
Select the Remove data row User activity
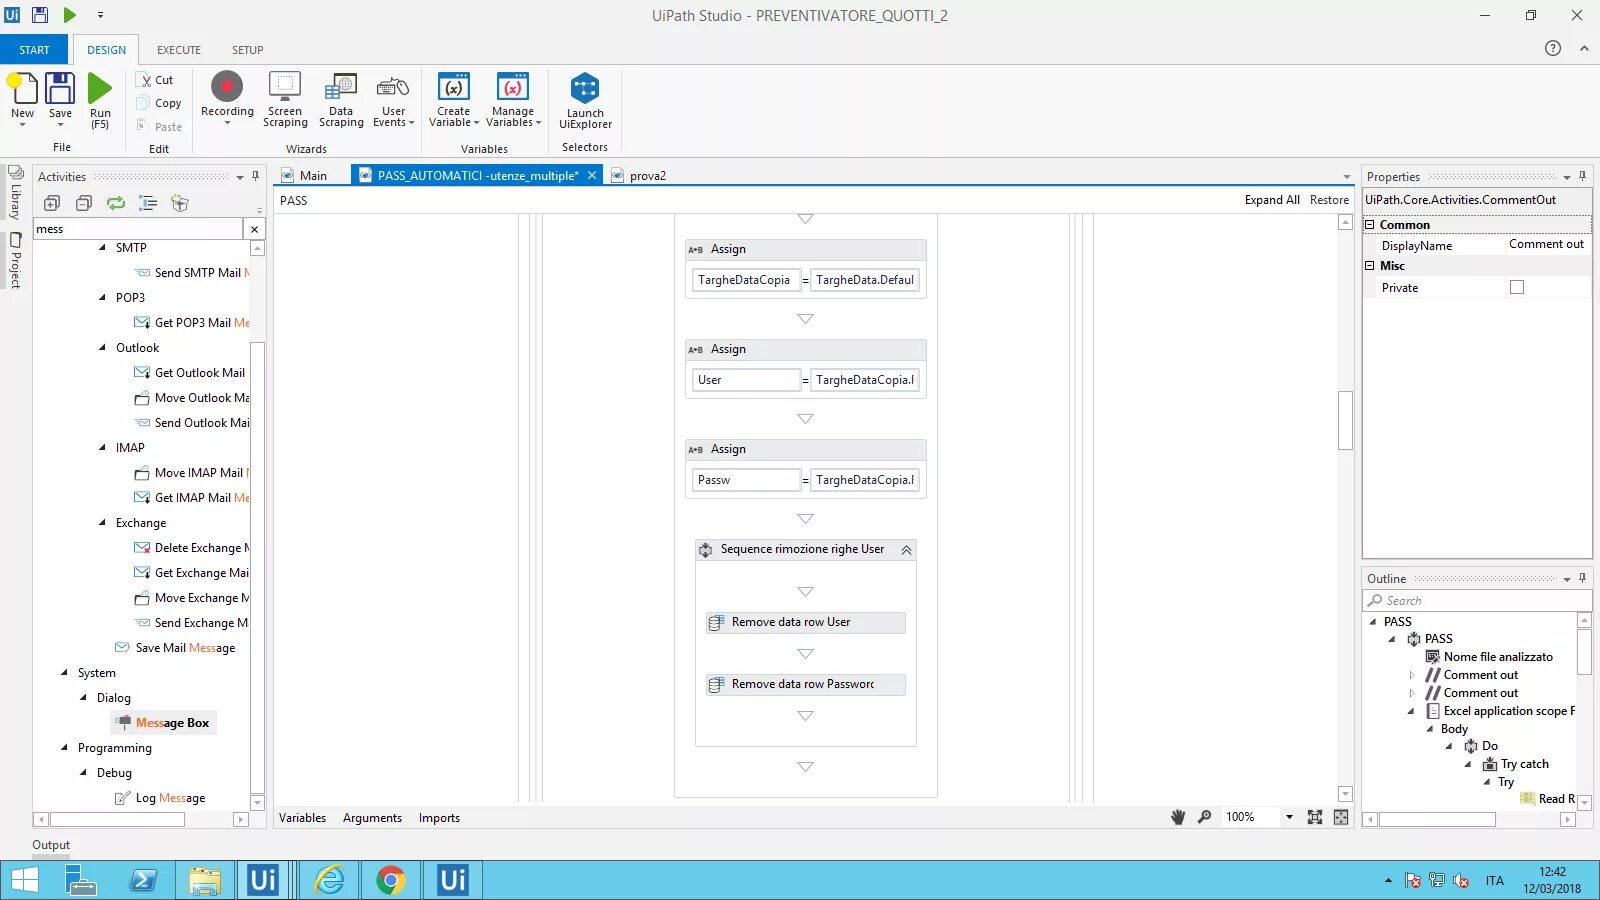click(x=805, y=622)
